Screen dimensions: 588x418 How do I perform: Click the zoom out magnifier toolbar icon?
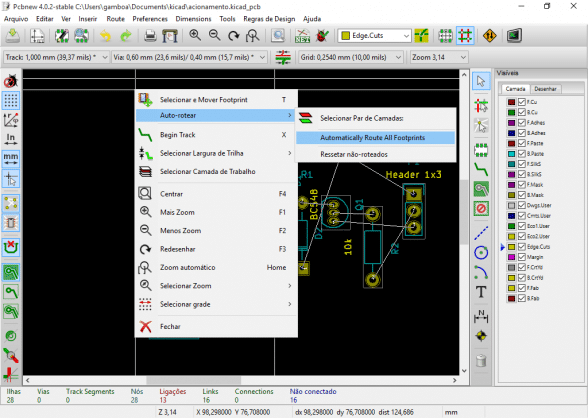pos(214,36)
